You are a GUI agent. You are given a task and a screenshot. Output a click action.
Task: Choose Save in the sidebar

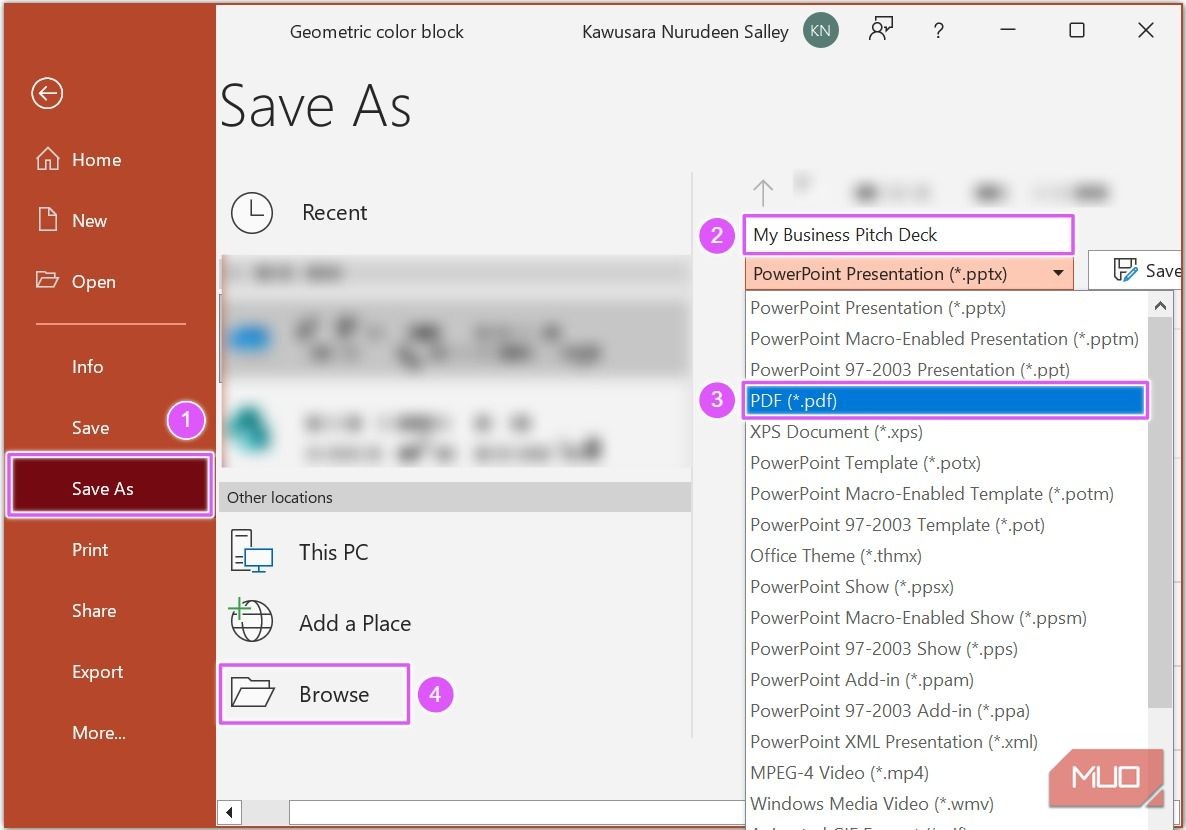[x=91, y=428]
